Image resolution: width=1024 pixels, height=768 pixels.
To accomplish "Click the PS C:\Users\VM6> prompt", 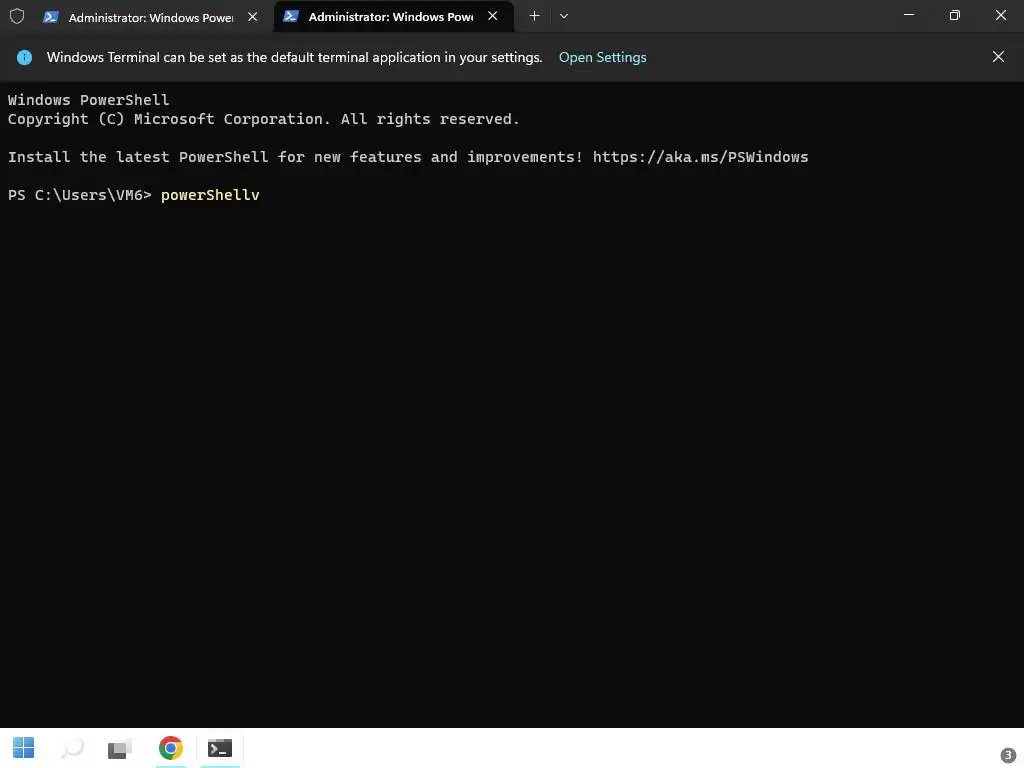I will 80,195.
